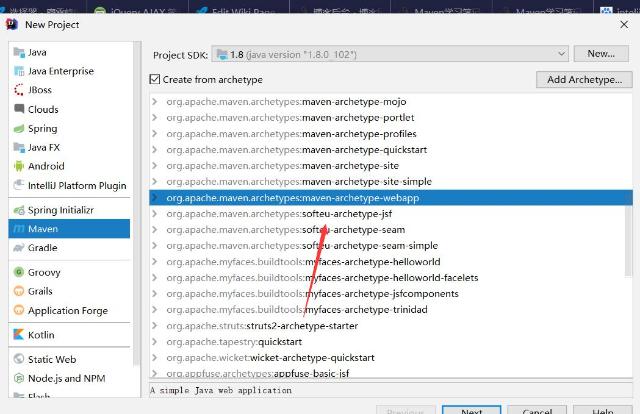Select the Gradle project icon
The height and width of the screenshot is (414, 640).
click(19, 247)
